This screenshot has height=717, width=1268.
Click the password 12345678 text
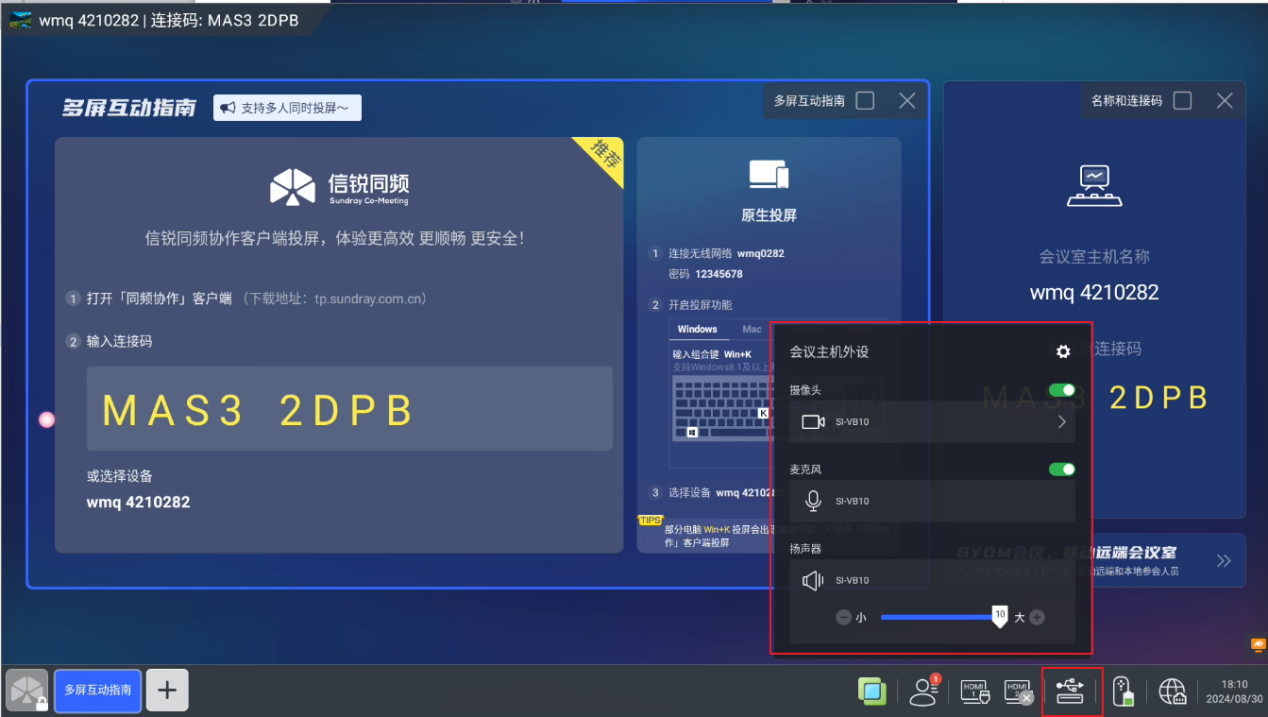point(719,274)
